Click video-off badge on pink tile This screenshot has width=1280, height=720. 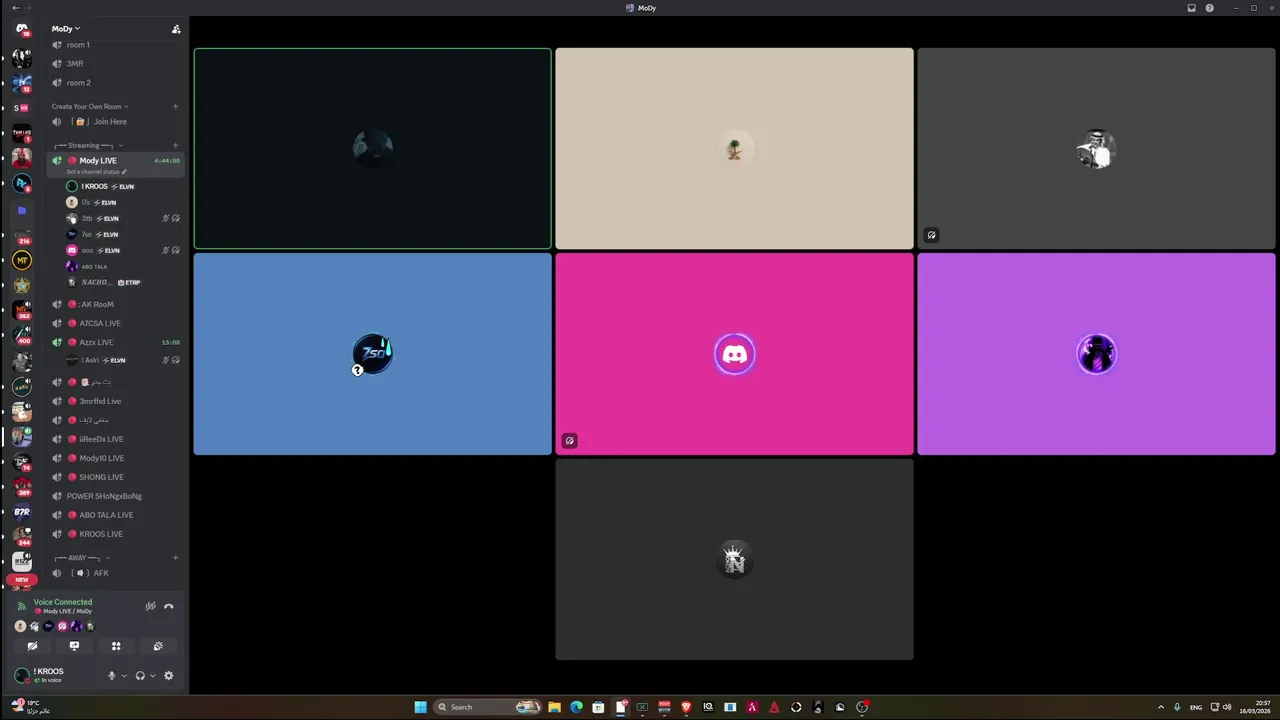(570, 441)
